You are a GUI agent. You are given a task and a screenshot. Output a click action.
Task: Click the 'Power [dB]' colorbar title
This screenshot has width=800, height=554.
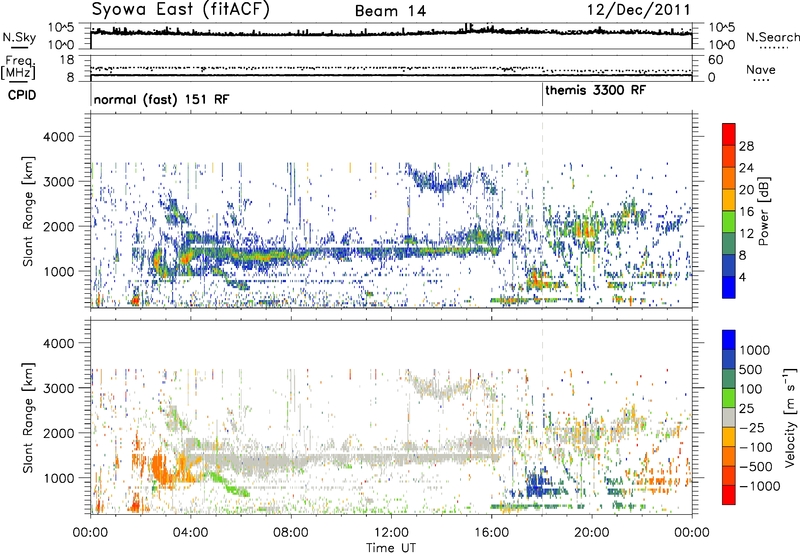pos(764,211)
